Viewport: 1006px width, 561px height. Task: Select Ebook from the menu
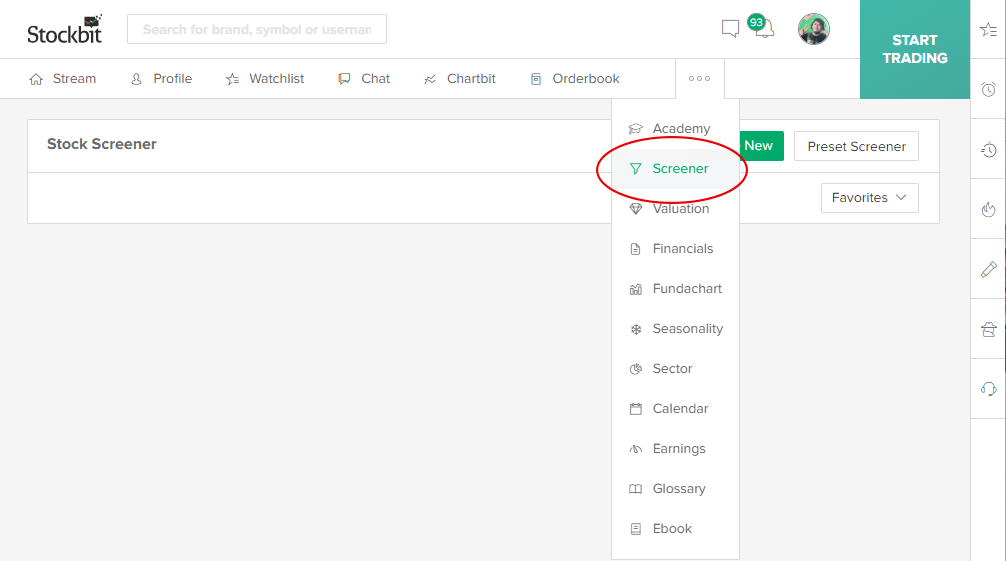click(676, 529)
